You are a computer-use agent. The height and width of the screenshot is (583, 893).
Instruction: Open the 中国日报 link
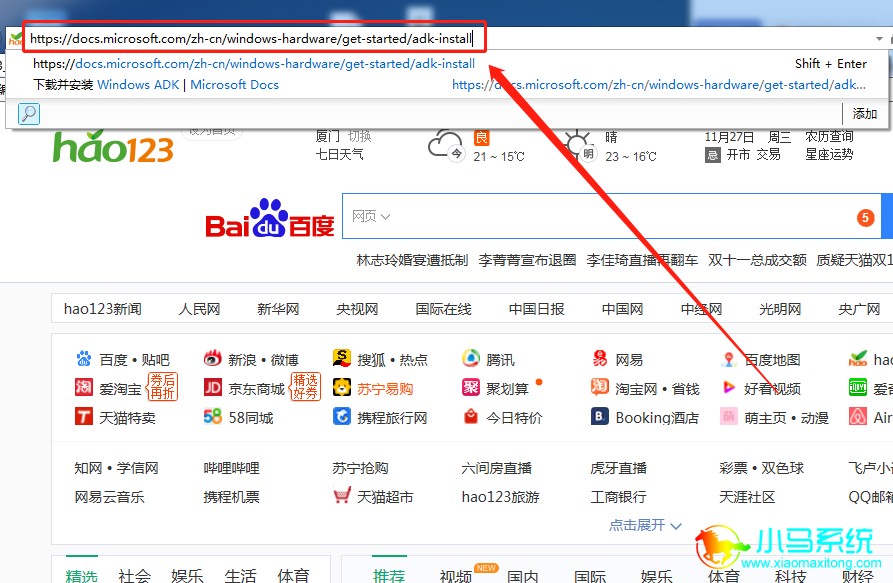tap(536, 309)
